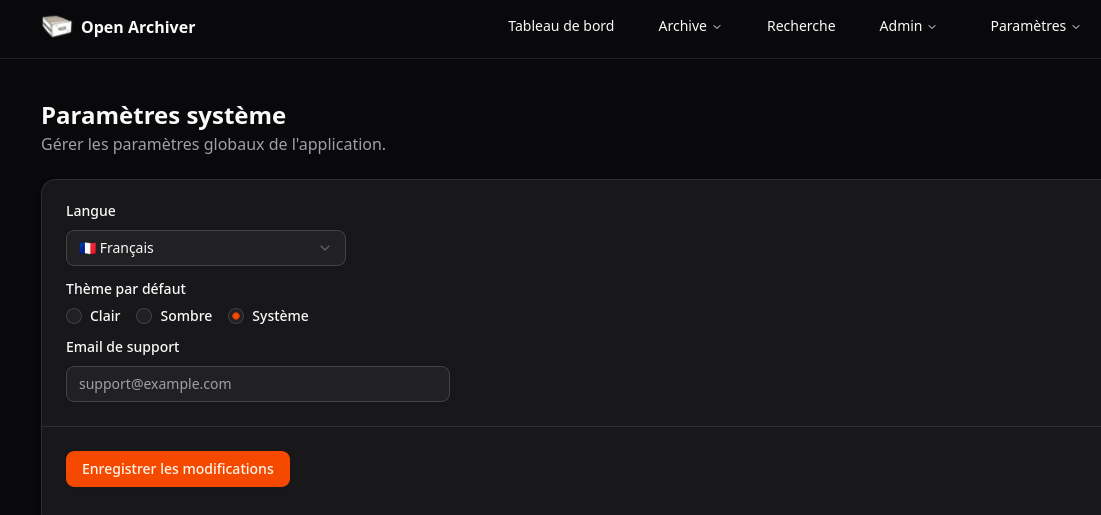Select the Système theme radio button
This screenshot has height=515, width=1101.
tap(236, 316)
